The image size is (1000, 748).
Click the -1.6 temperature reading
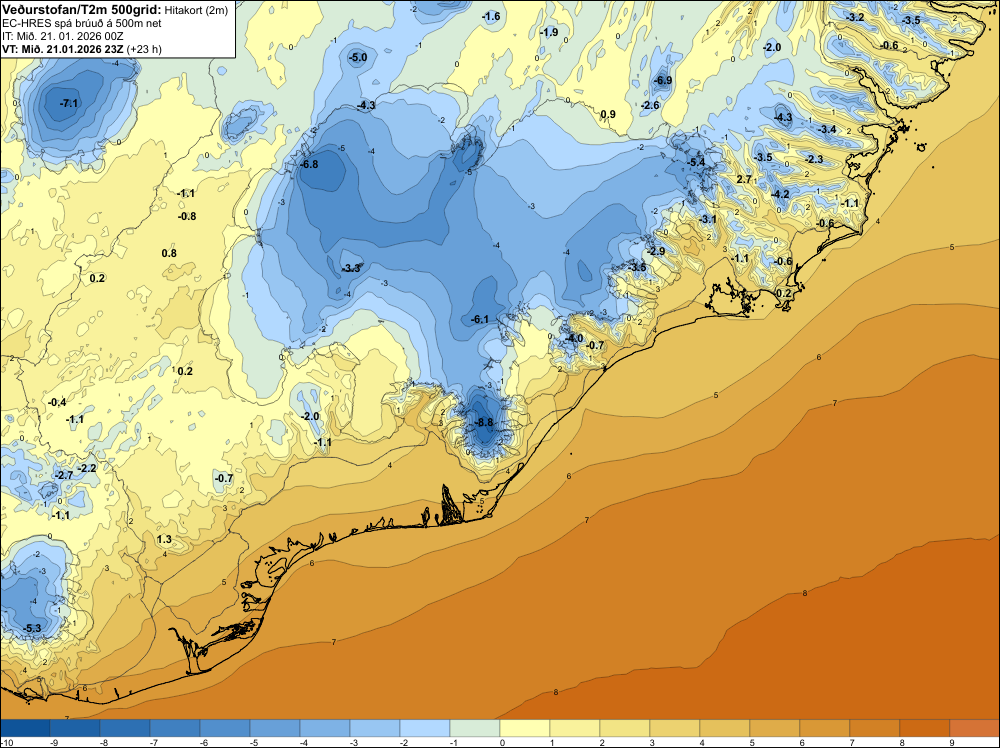(491, 17)
